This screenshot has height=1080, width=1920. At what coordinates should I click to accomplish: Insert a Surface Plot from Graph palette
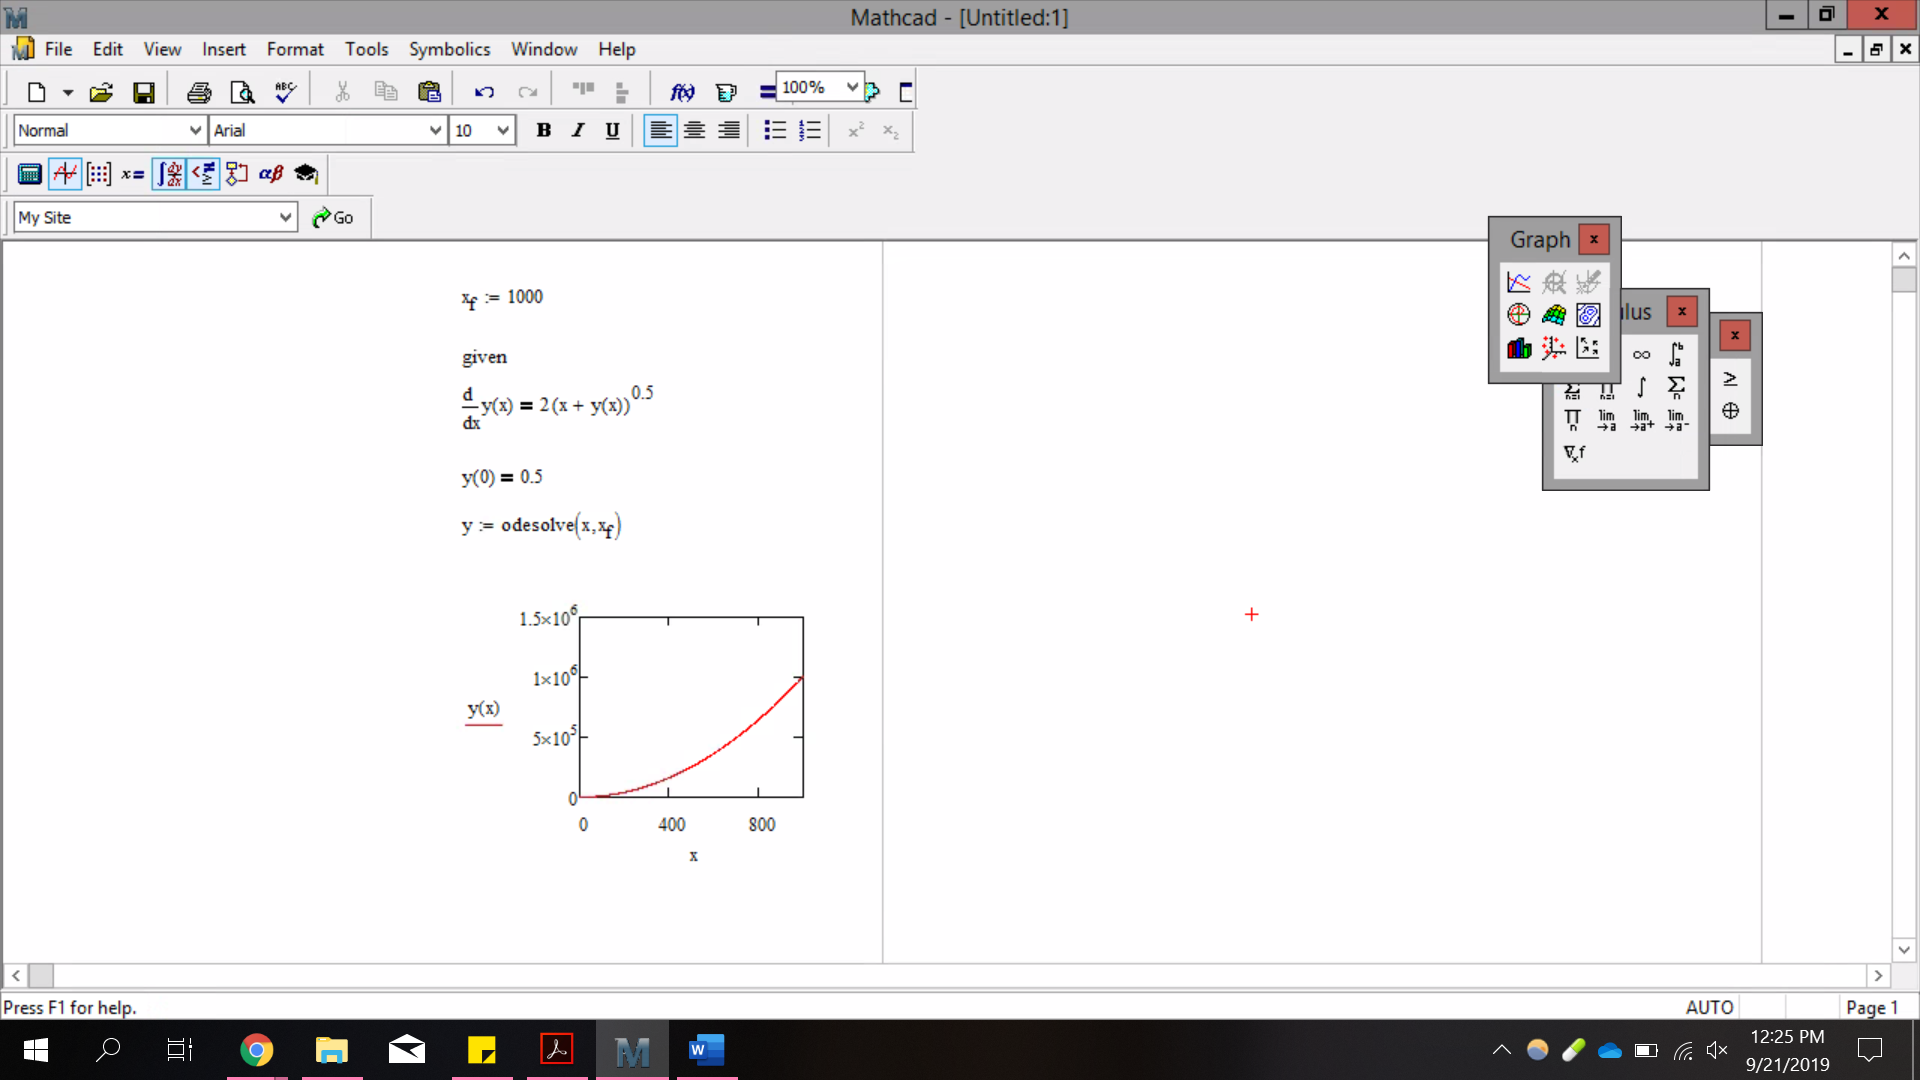tap(1553, 315)
